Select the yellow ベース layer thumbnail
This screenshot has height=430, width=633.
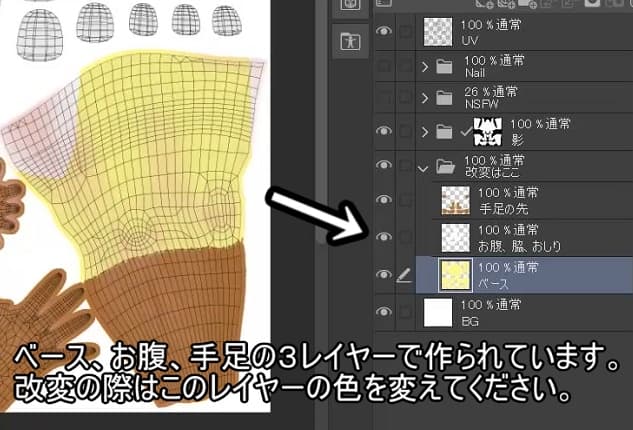455,275
